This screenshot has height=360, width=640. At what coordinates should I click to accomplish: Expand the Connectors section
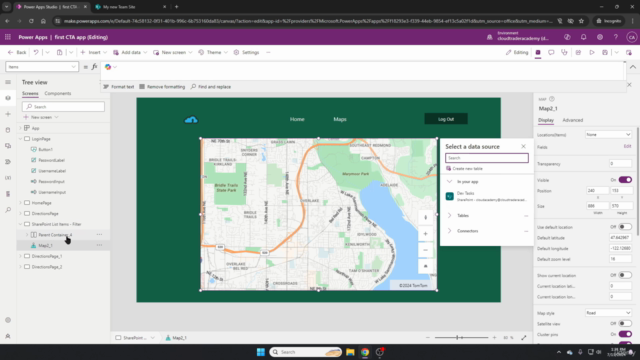click(x=449, y=231)
